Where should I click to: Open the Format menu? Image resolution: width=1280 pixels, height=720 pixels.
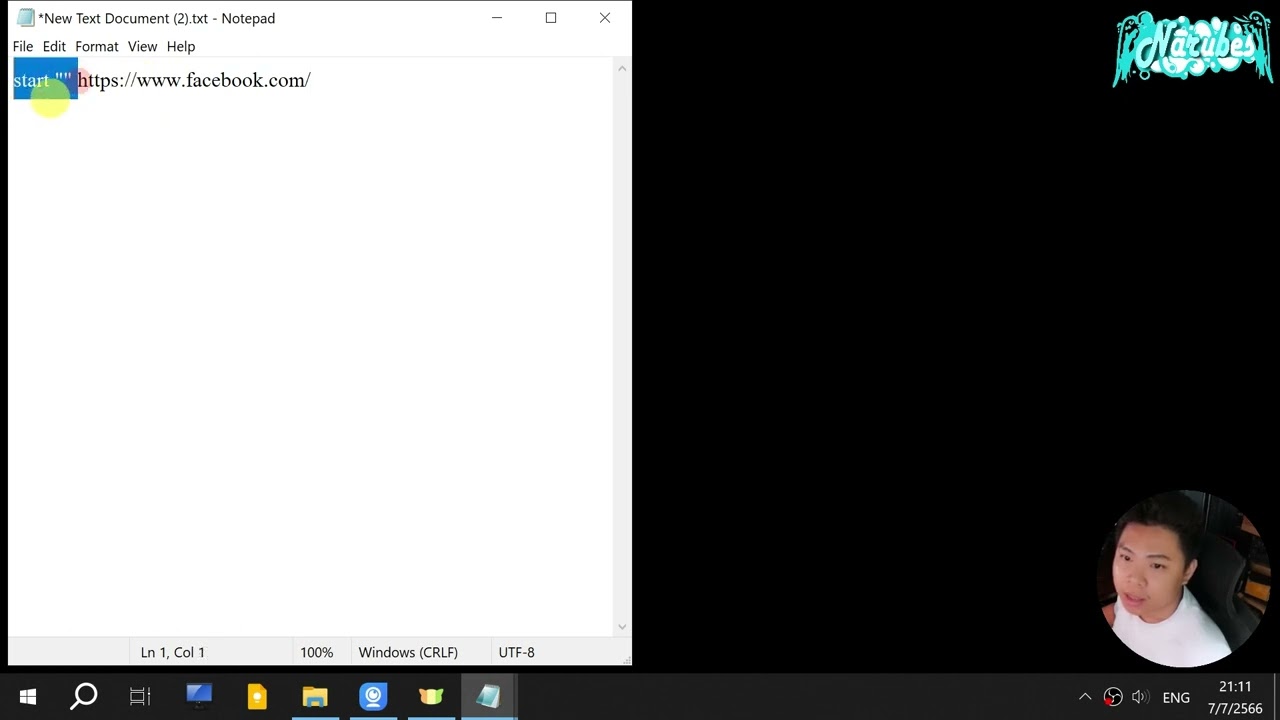(97, 47)
